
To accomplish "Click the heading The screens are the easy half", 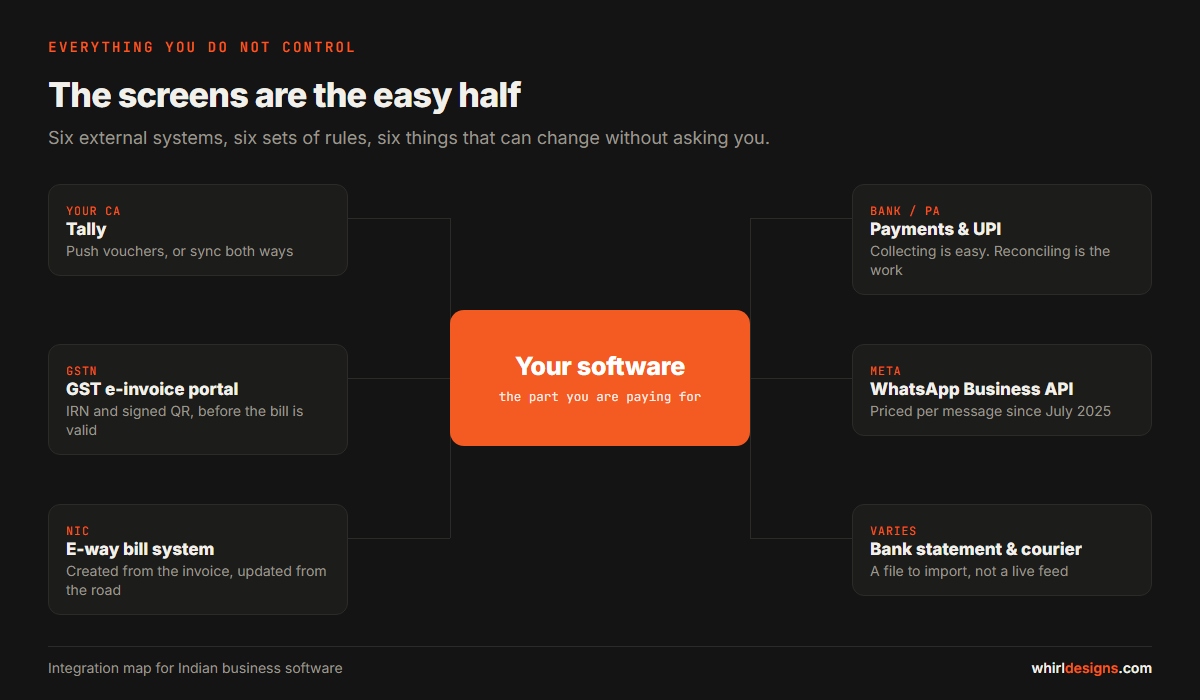I will (285, 95).
